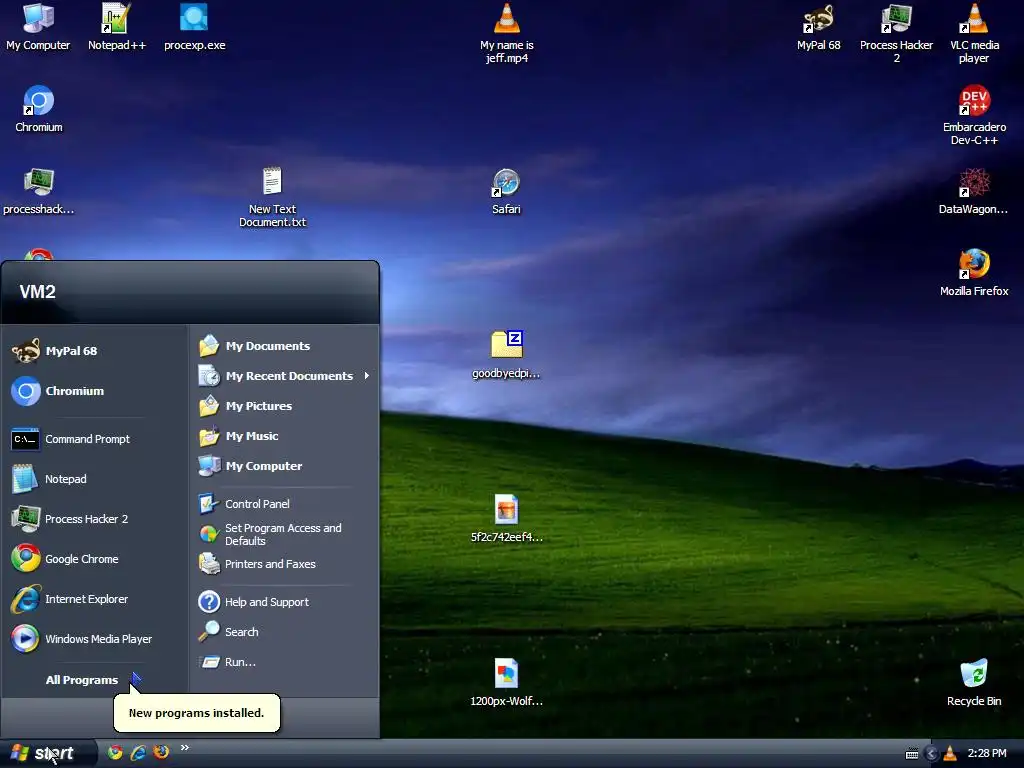Open My Pictures in Start menu
The image size is (1024, 768).
coord(285,406)
